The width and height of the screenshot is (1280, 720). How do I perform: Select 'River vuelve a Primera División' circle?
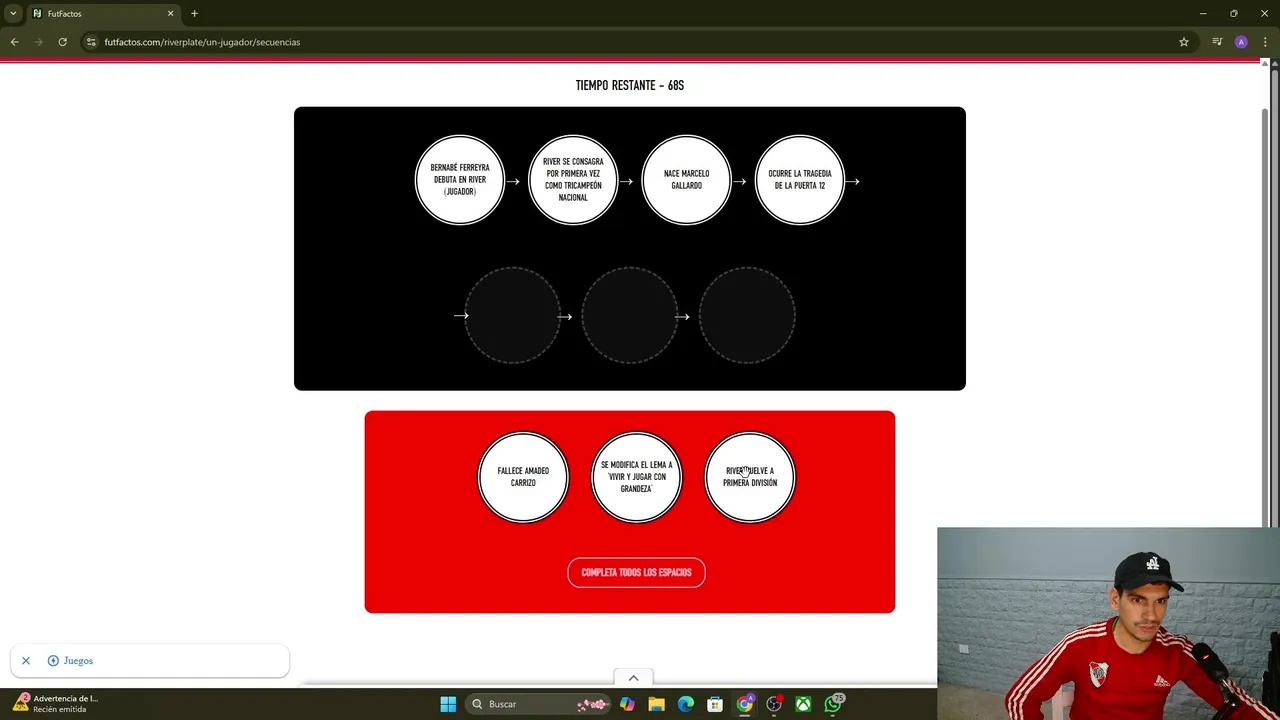750,477
